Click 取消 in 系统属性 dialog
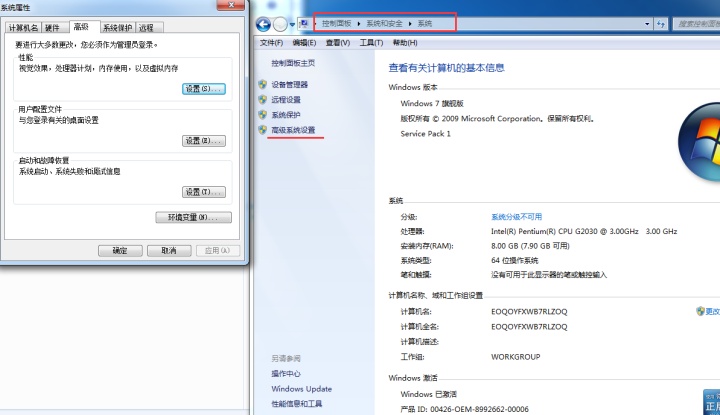This screenshot has width=720, height=415. [169, 251]
